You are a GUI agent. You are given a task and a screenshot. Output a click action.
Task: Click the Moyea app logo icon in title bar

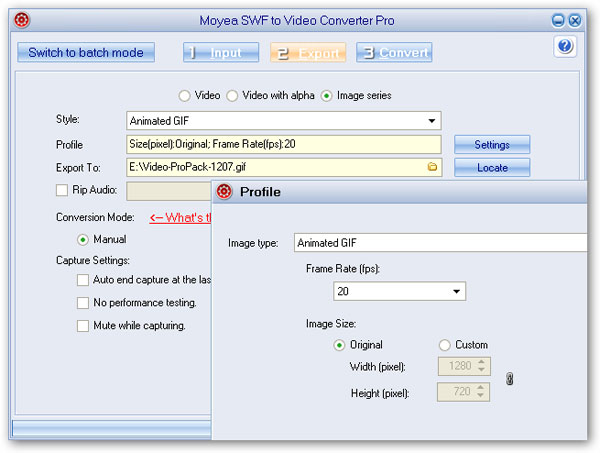[x=22, y=20]
